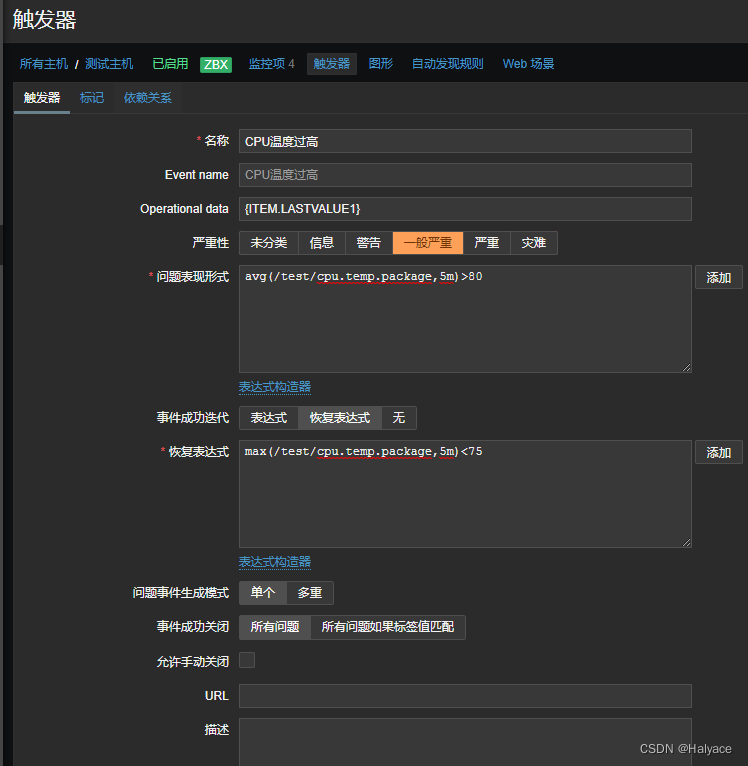Click 添加 button beside recovery expression

[718, 453]
